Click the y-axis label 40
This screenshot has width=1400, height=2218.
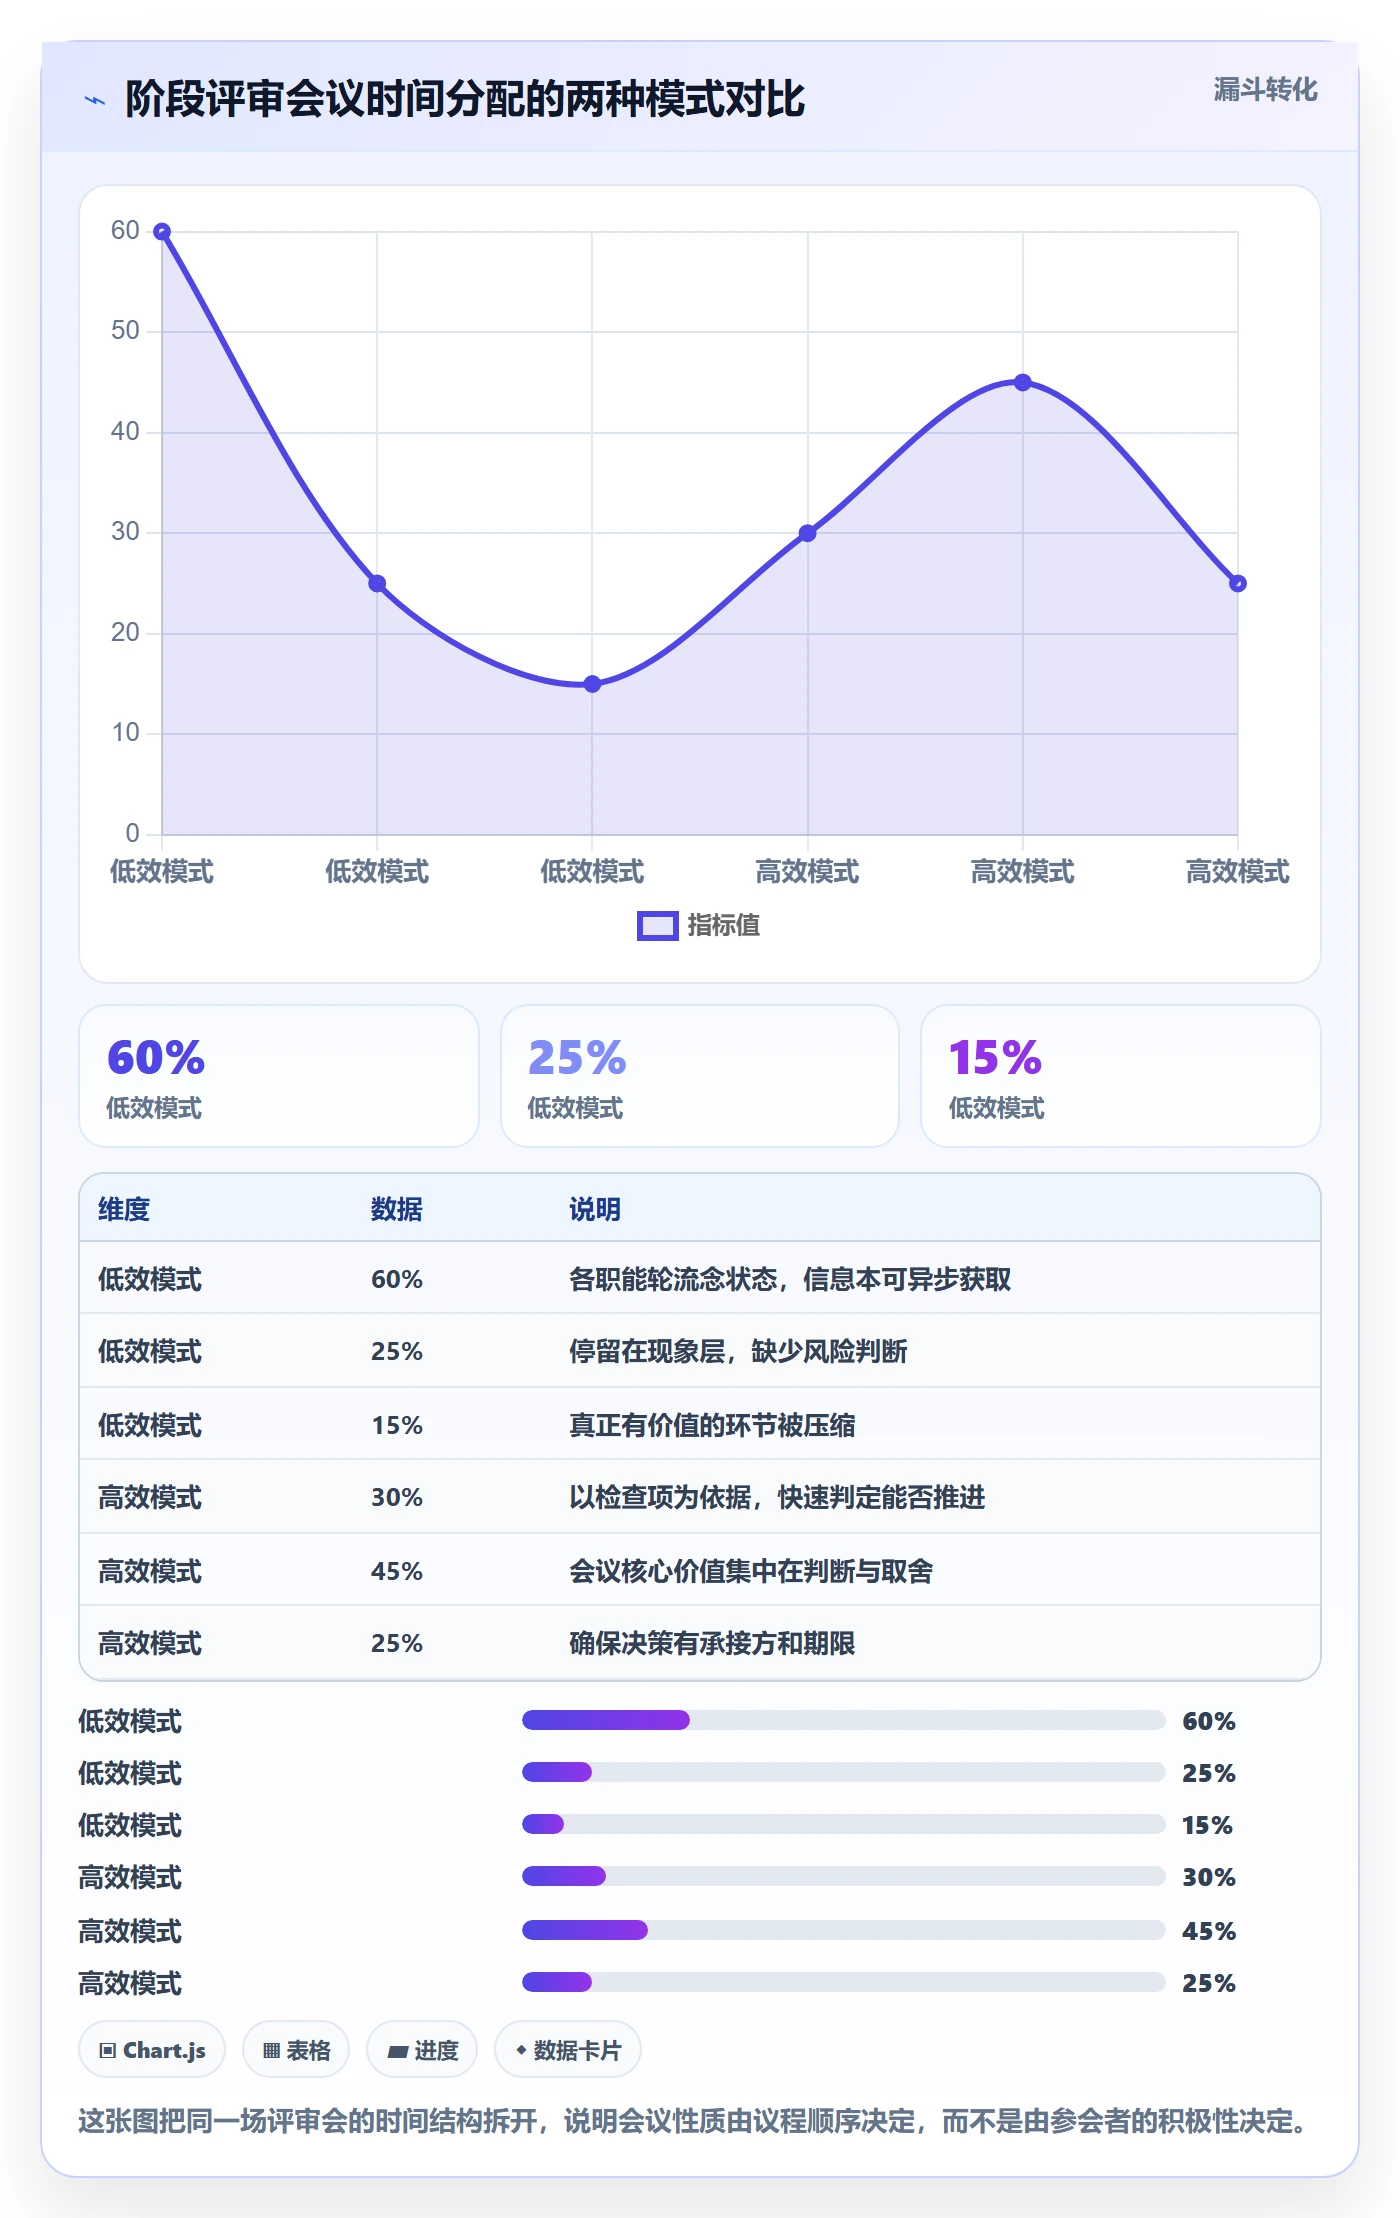126,431
